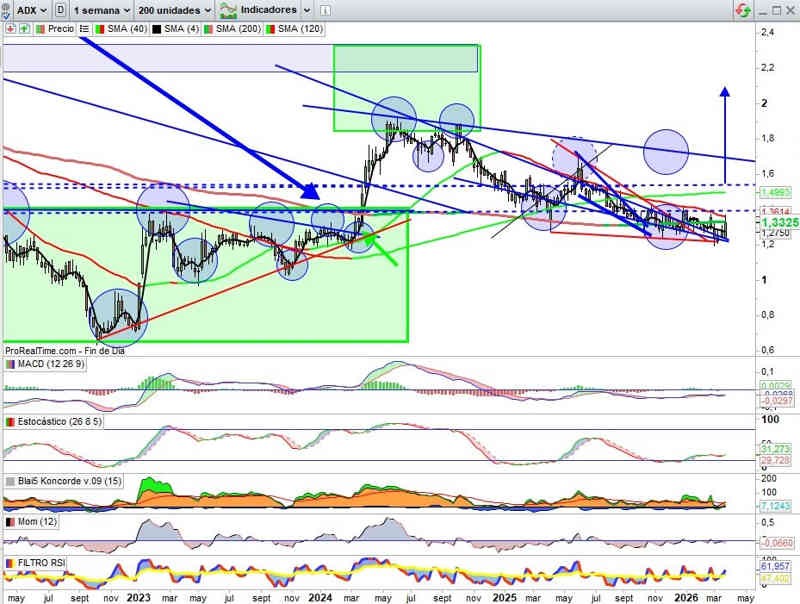
Task: Click the red-green refresh arrows icon
Action: pos(742,10)
